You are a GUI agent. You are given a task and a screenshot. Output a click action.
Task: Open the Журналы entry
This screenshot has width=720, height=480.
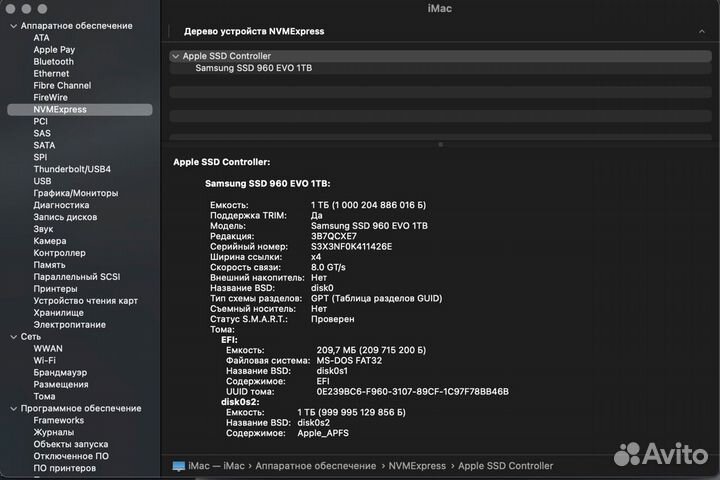53,432
